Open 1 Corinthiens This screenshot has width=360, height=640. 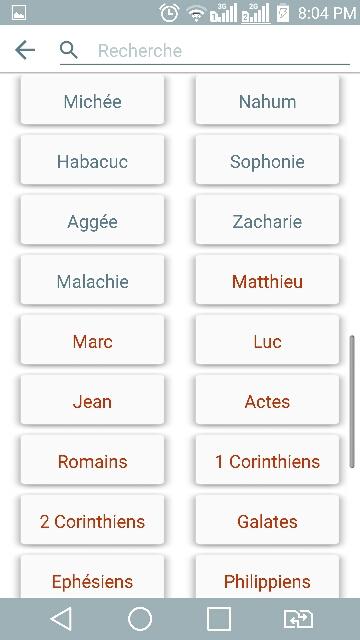[267, 462]
